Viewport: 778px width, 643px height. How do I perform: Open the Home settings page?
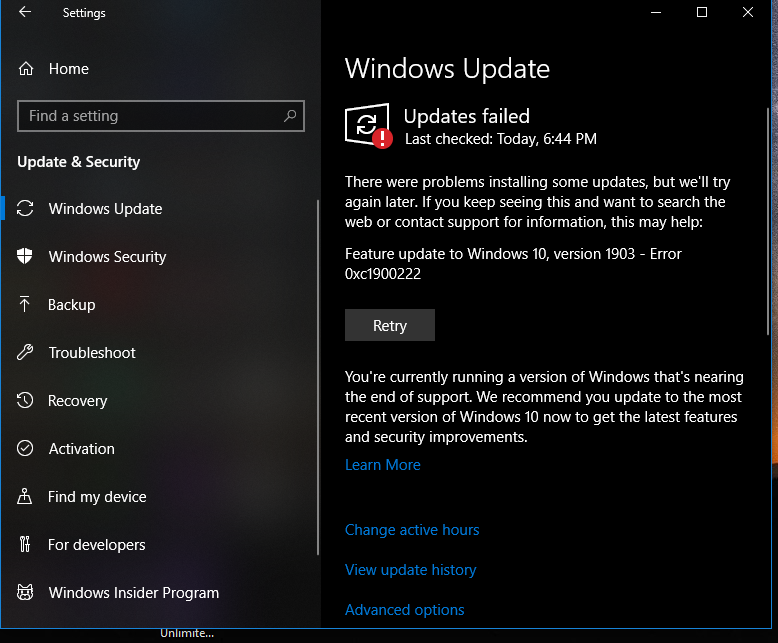click(68, 68)
